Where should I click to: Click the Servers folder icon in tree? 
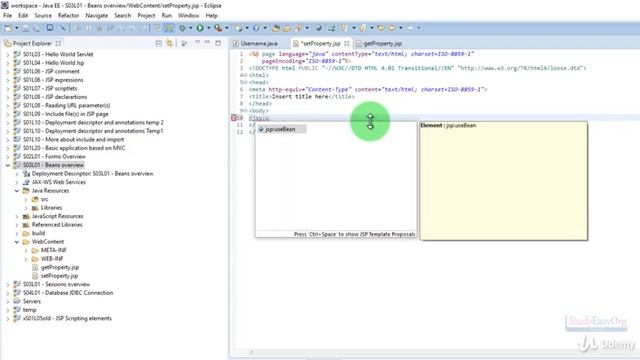point(17,301)
